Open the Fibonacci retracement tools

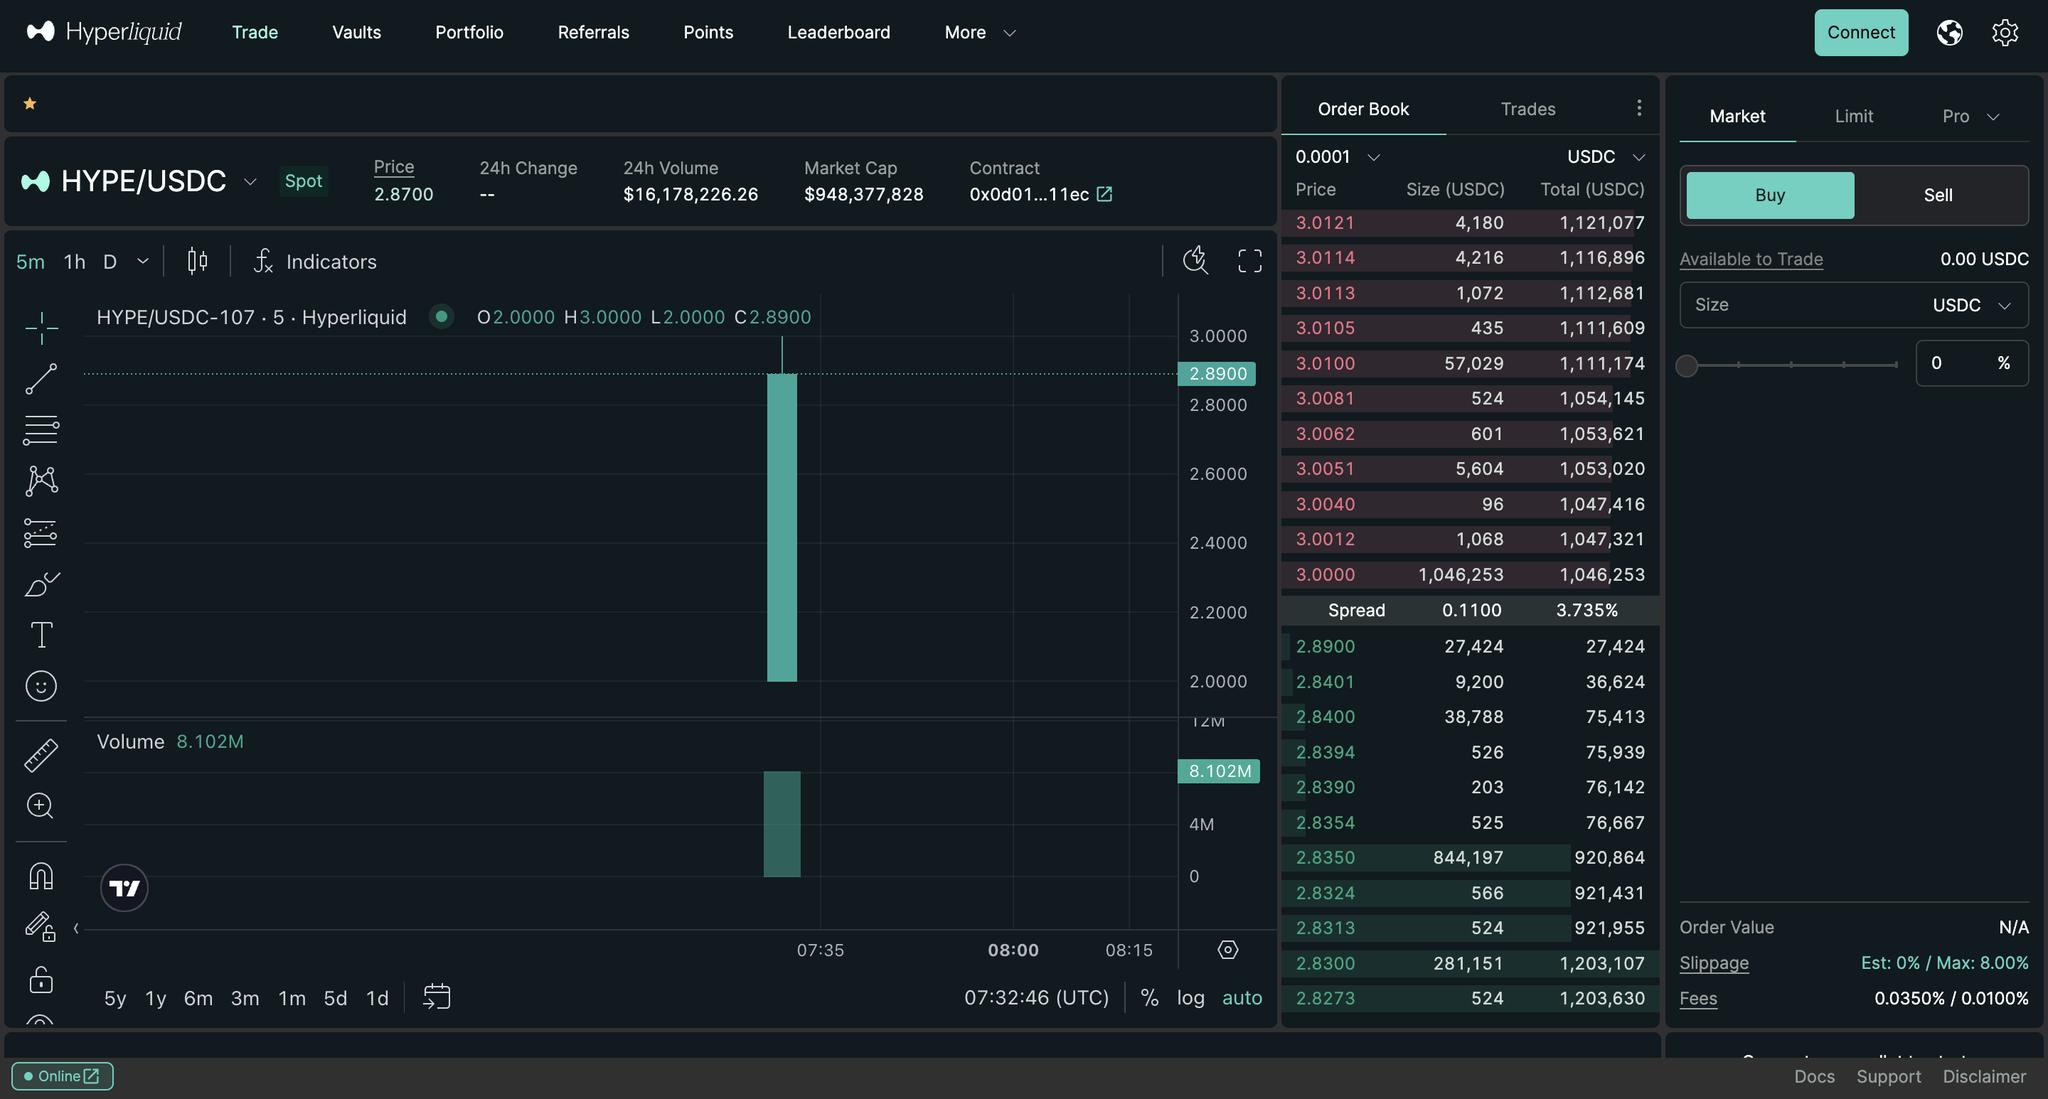tap(41, 430)
